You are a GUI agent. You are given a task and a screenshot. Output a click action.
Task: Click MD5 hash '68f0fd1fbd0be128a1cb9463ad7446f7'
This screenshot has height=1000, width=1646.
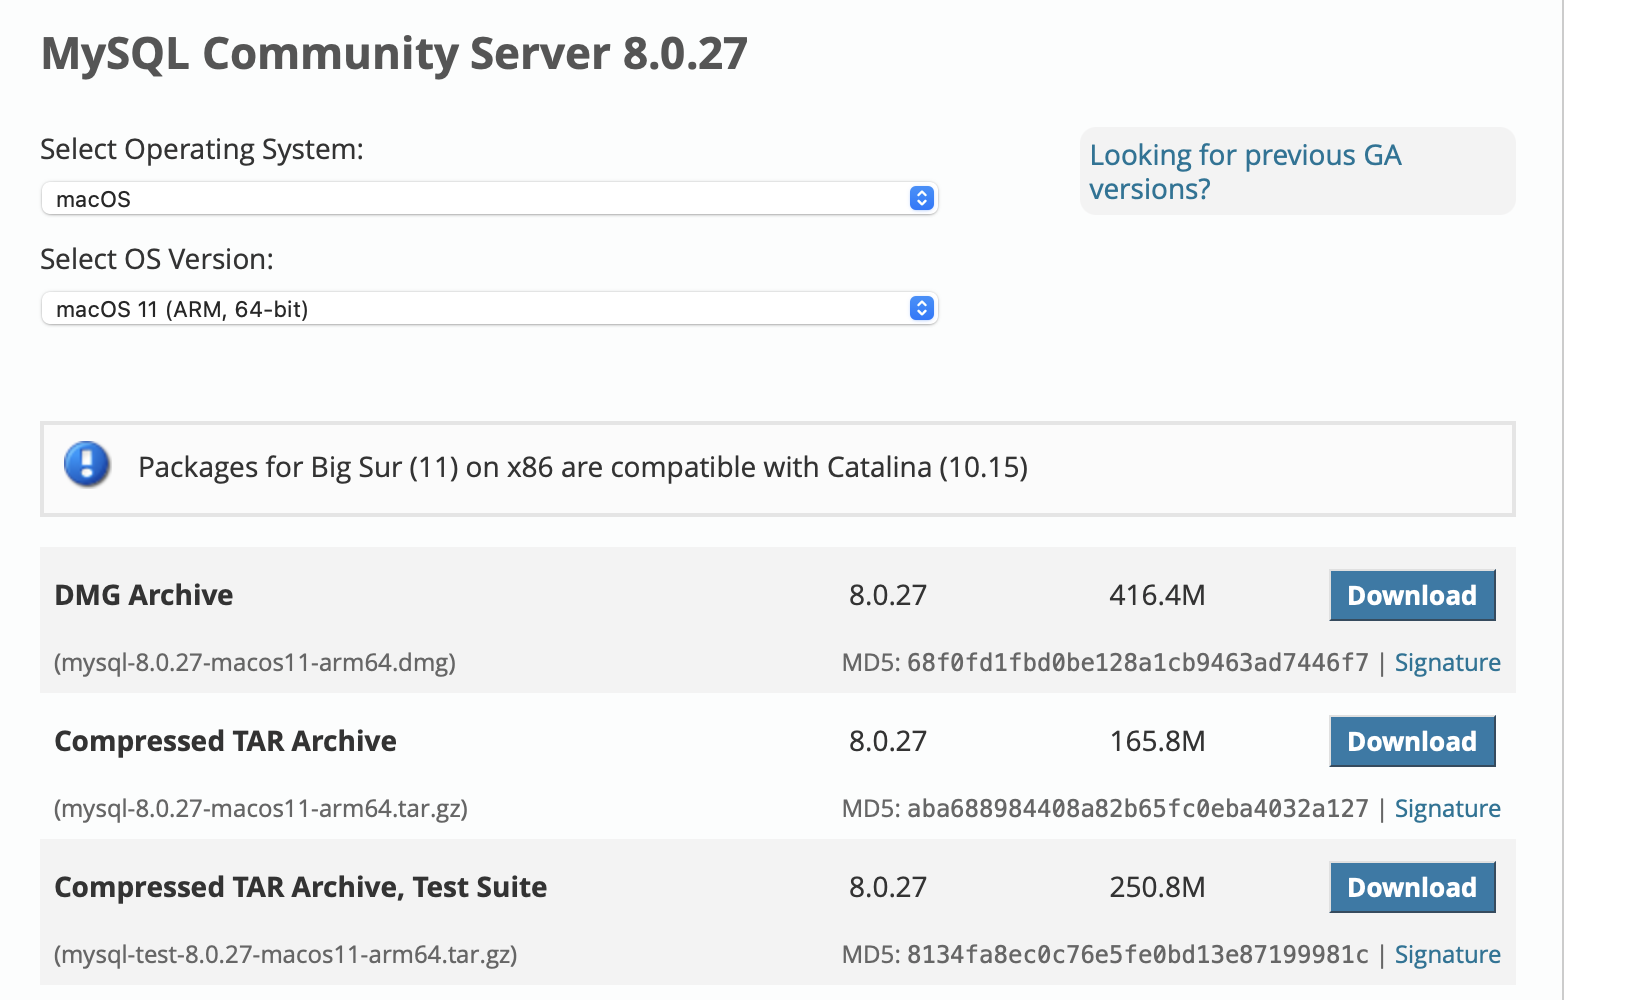coord(1137,662)
